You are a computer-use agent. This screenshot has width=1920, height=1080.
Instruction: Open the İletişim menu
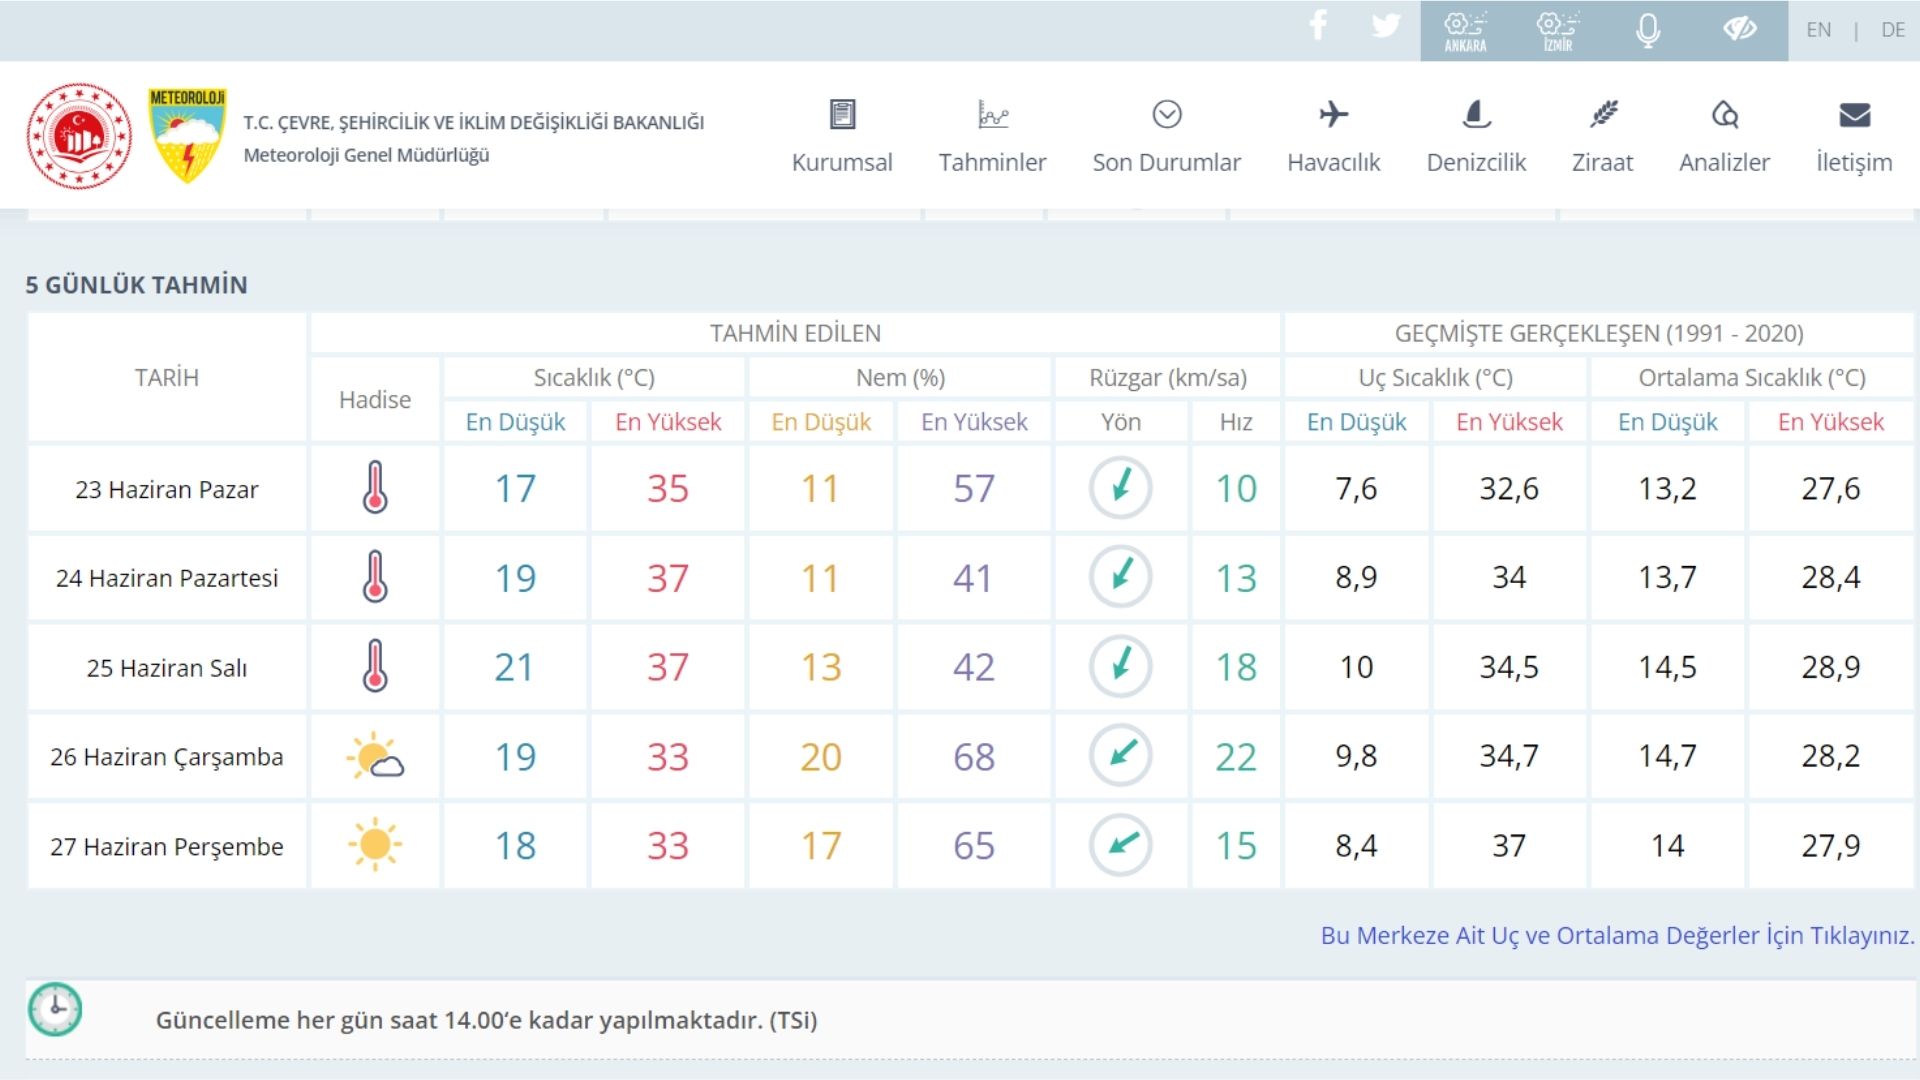pyautogui.click(x=1854, y=162)
